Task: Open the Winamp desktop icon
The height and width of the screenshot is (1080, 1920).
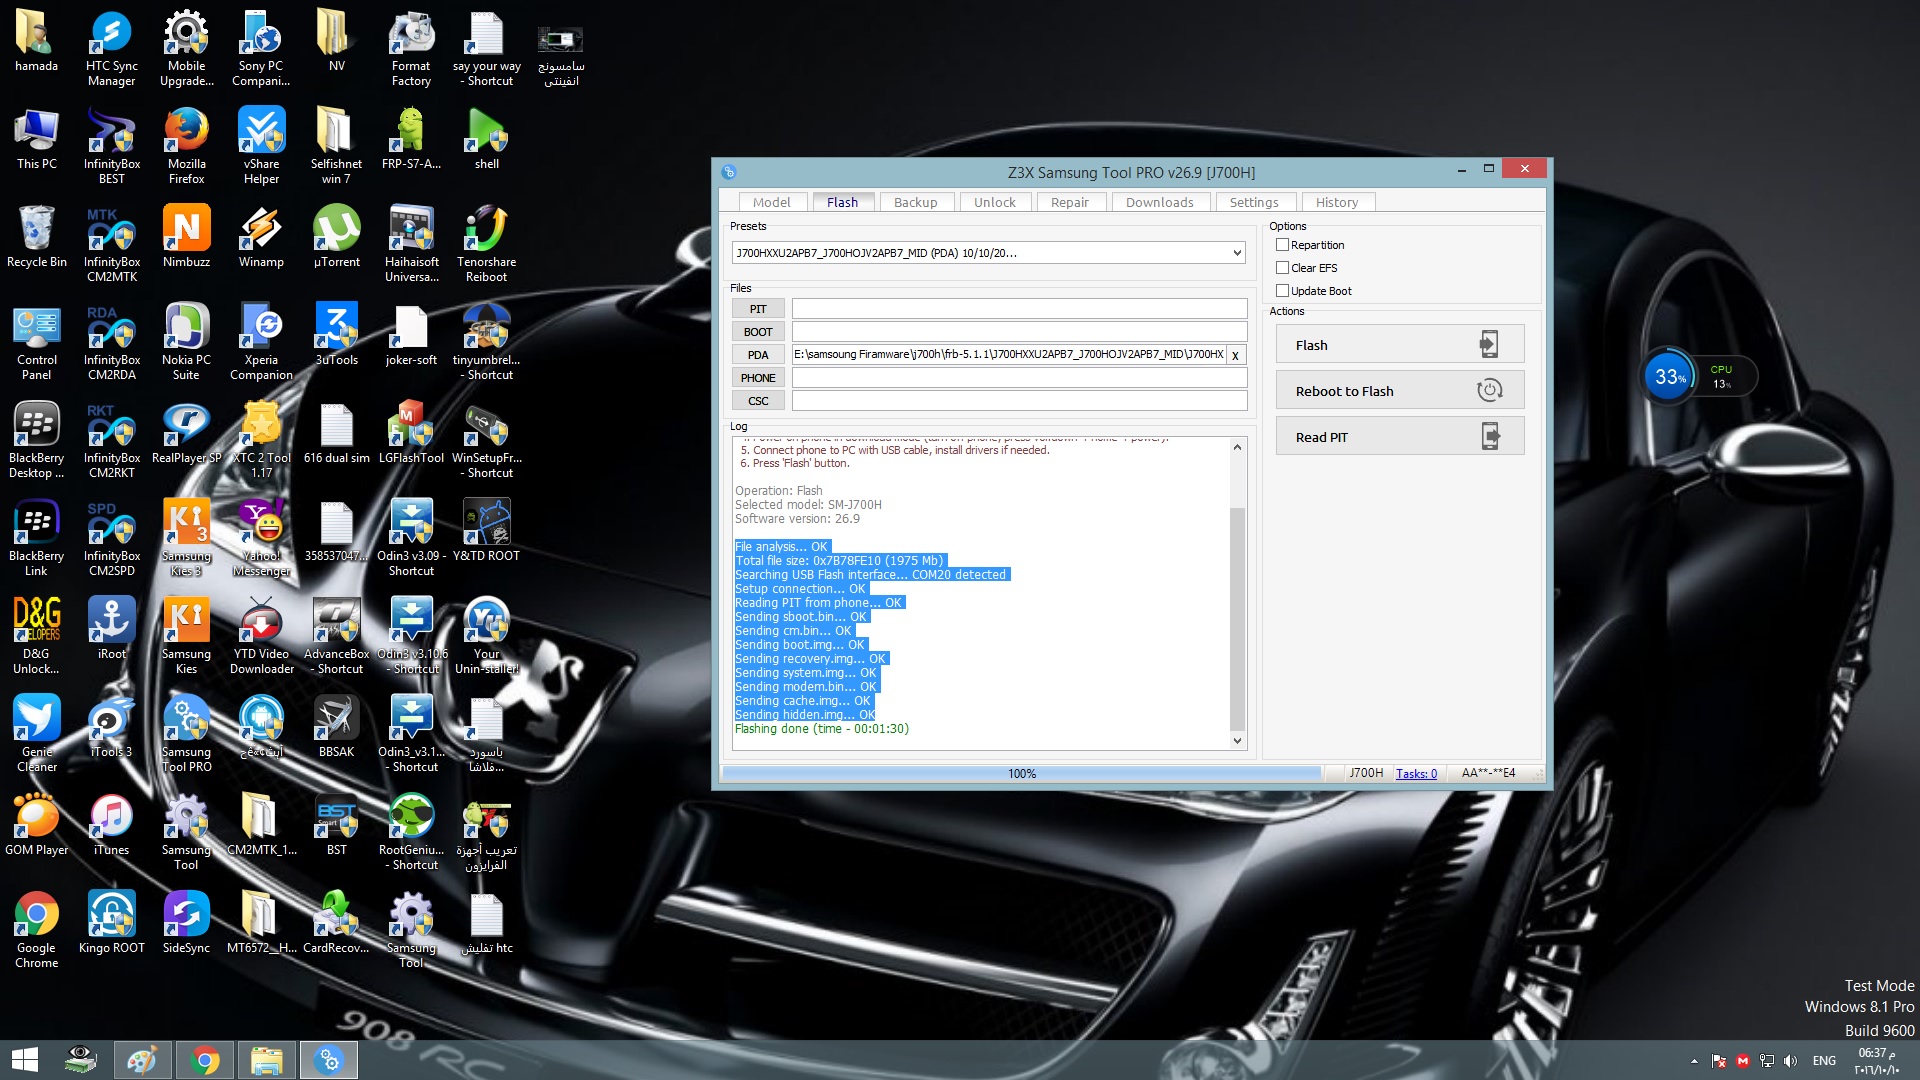Action: [261, 237]
